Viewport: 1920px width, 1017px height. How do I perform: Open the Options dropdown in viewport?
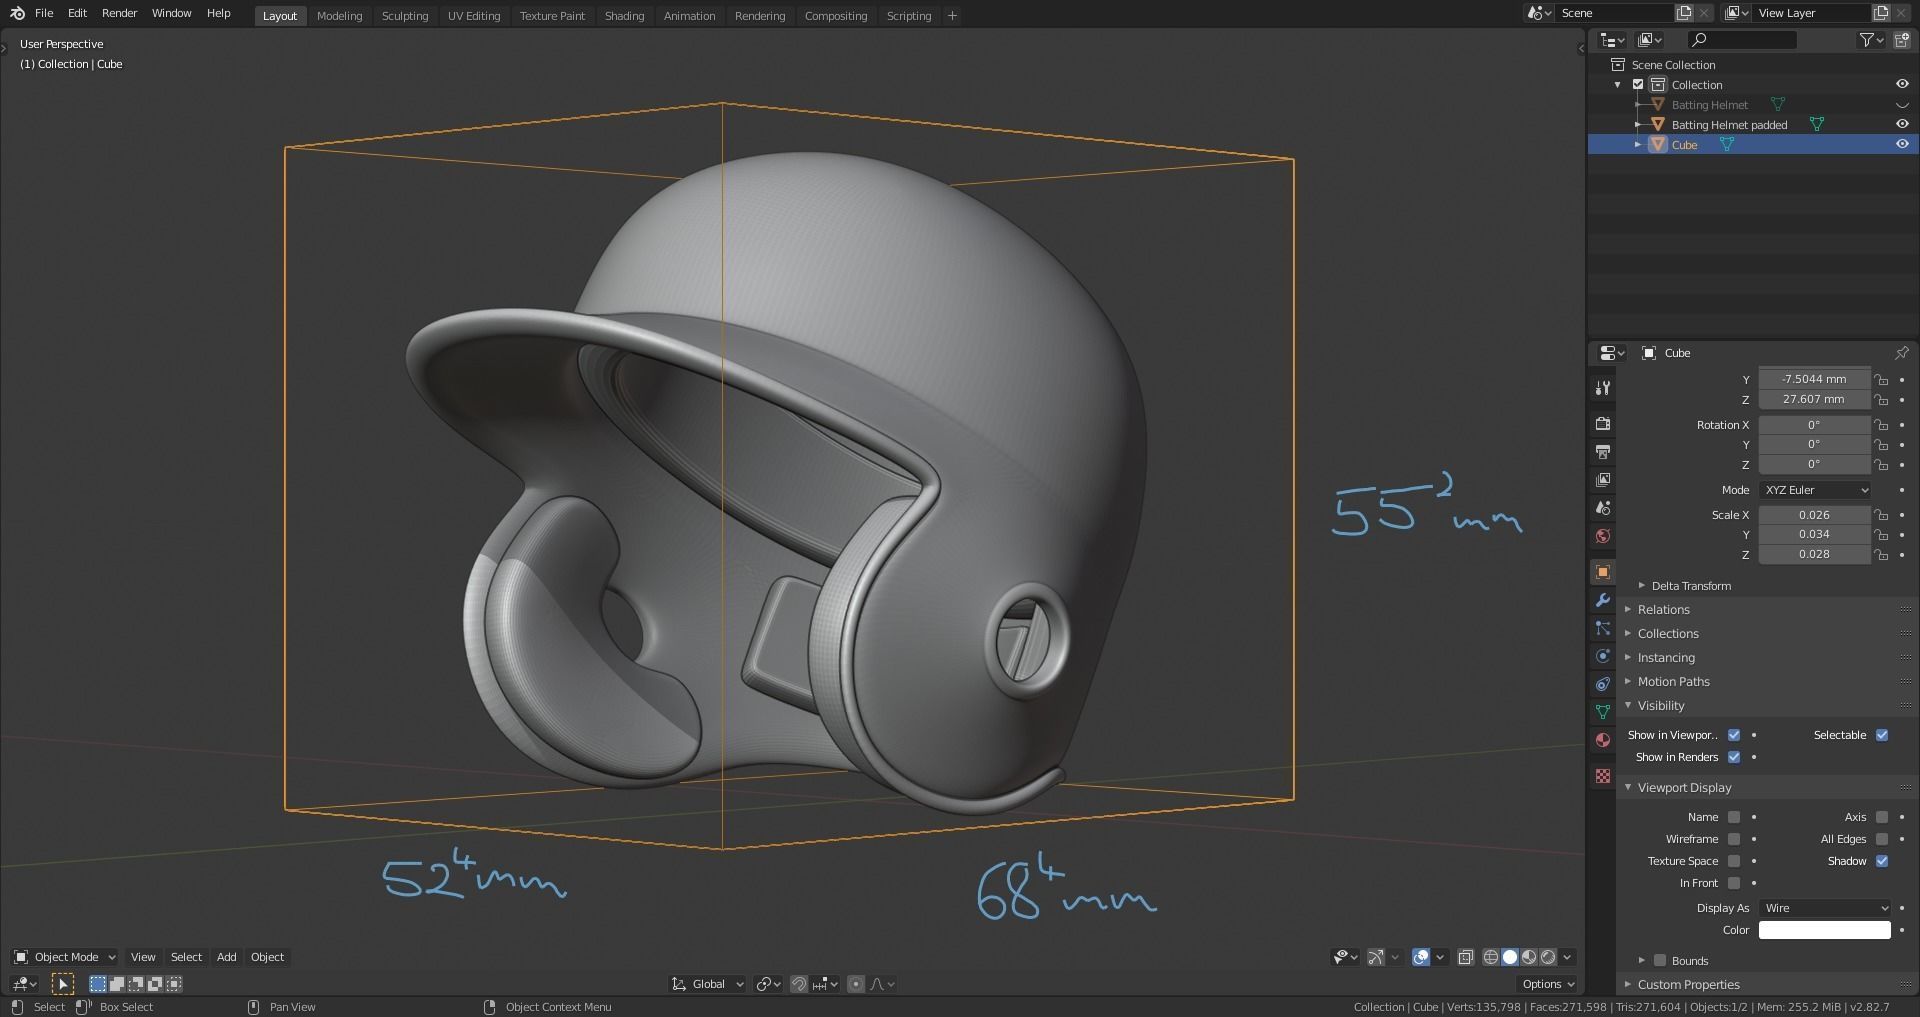[x=1547, y=984]
